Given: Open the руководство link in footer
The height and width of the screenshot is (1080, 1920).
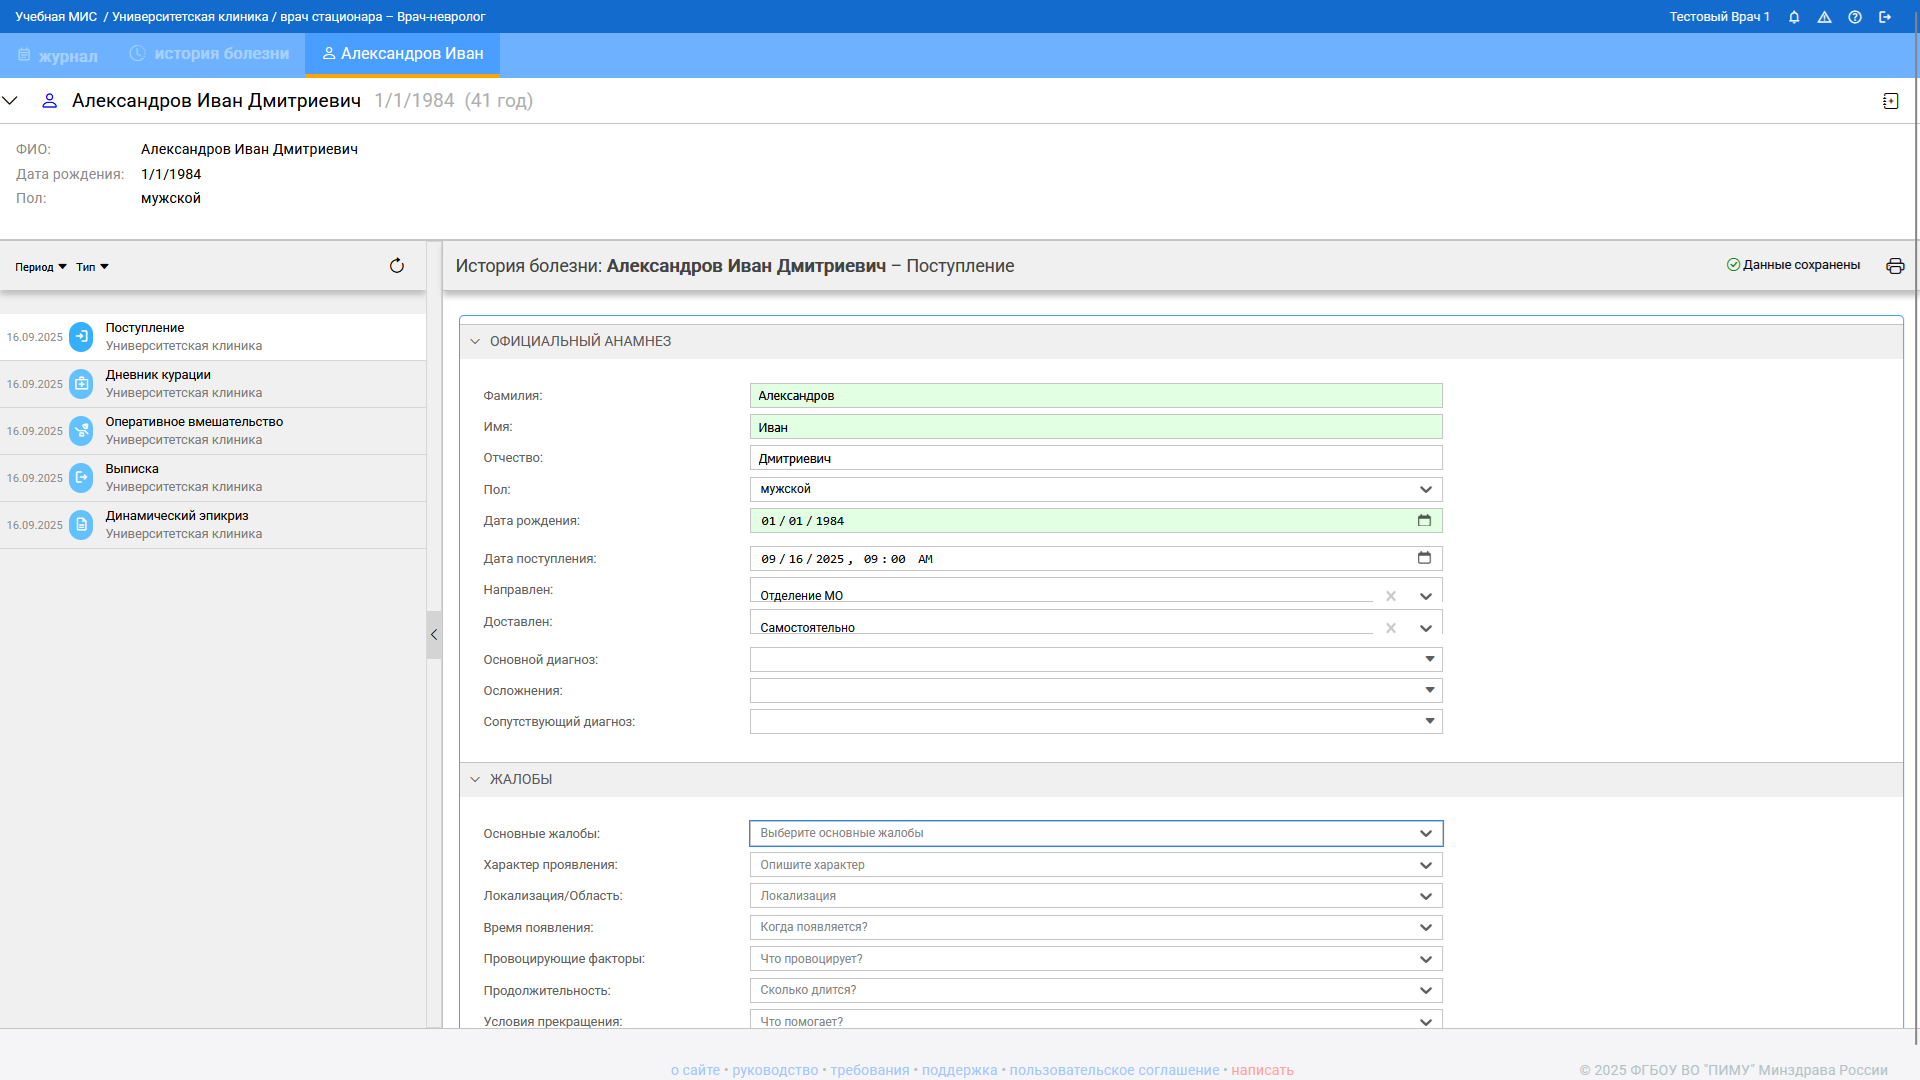Looking at the screenshot, I should [x=774, y=1070].
